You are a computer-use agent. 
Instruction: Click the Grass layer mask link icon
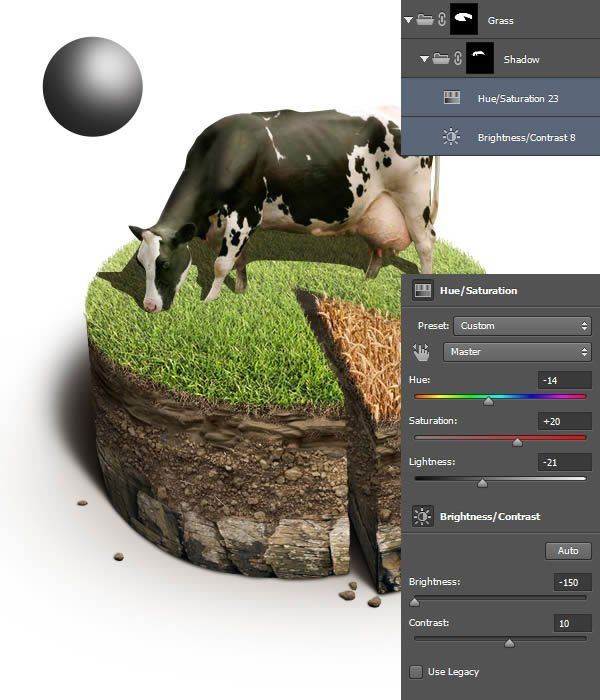[x=442, y=20]
